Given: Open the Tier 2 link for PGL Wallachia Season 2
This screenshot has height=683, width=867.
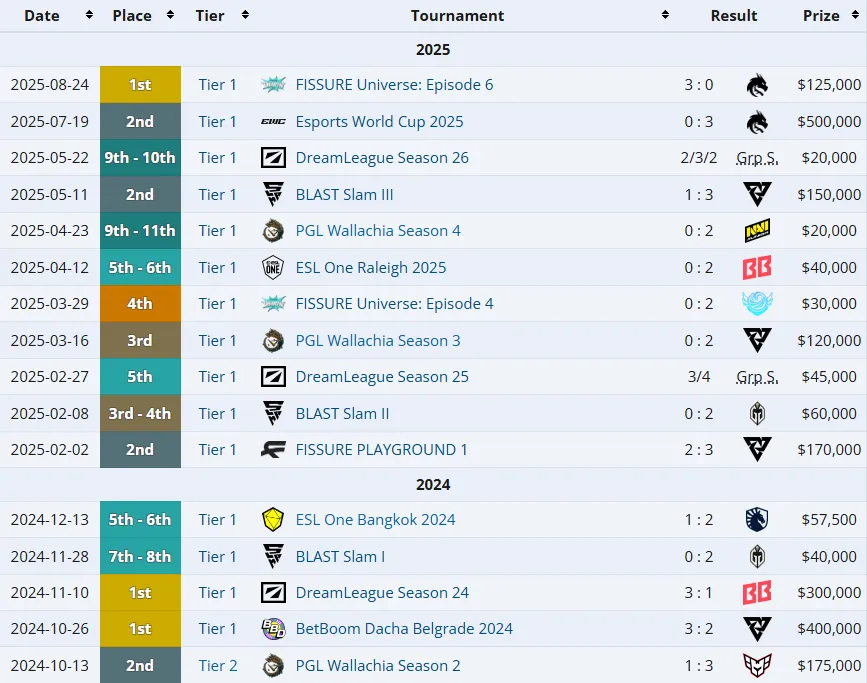Looking at the screenshot, I should pos(218,665).
